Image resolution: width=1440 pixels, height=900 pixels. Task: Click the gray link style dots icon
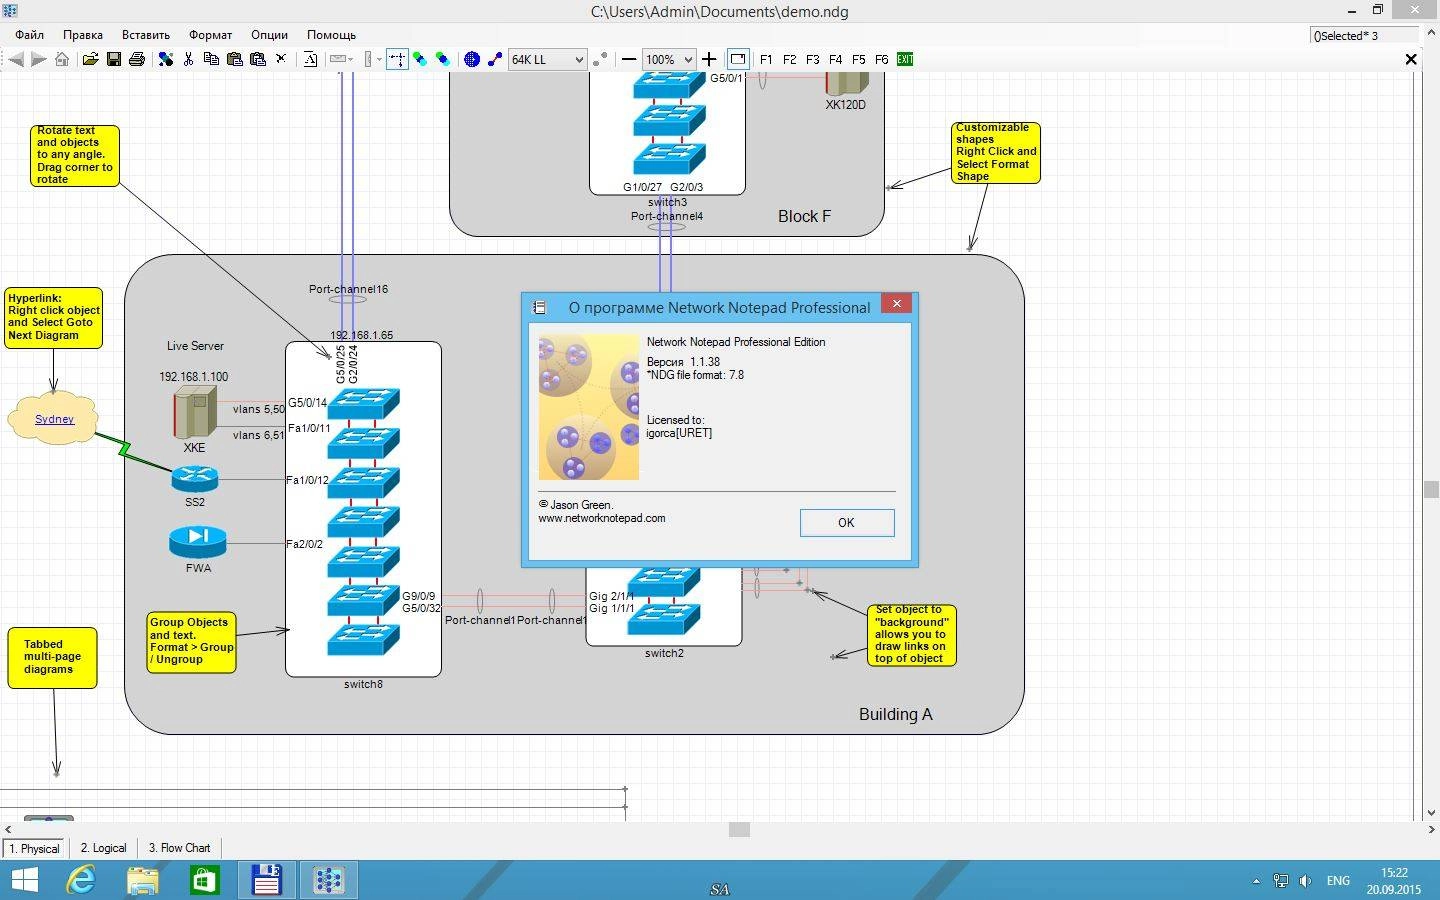tap(600, 60)
